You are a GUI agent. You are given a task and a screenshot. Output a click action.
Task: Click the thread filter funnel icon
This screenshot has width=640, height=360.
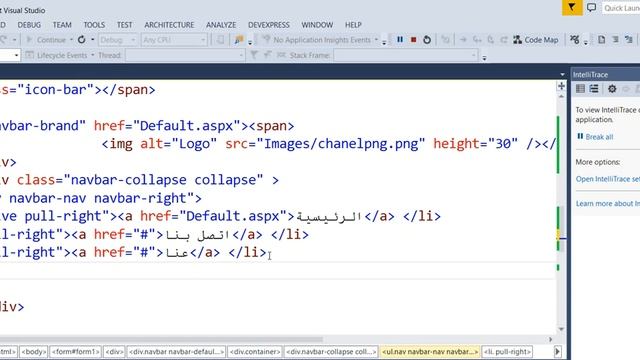(x=254, y=55)
